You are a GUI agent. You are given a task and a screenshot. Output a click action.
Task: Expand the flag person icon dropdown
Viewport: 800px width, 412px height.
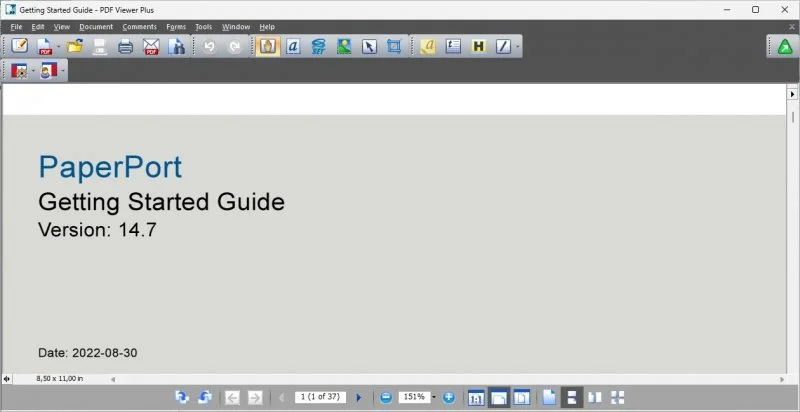[63, 71]
